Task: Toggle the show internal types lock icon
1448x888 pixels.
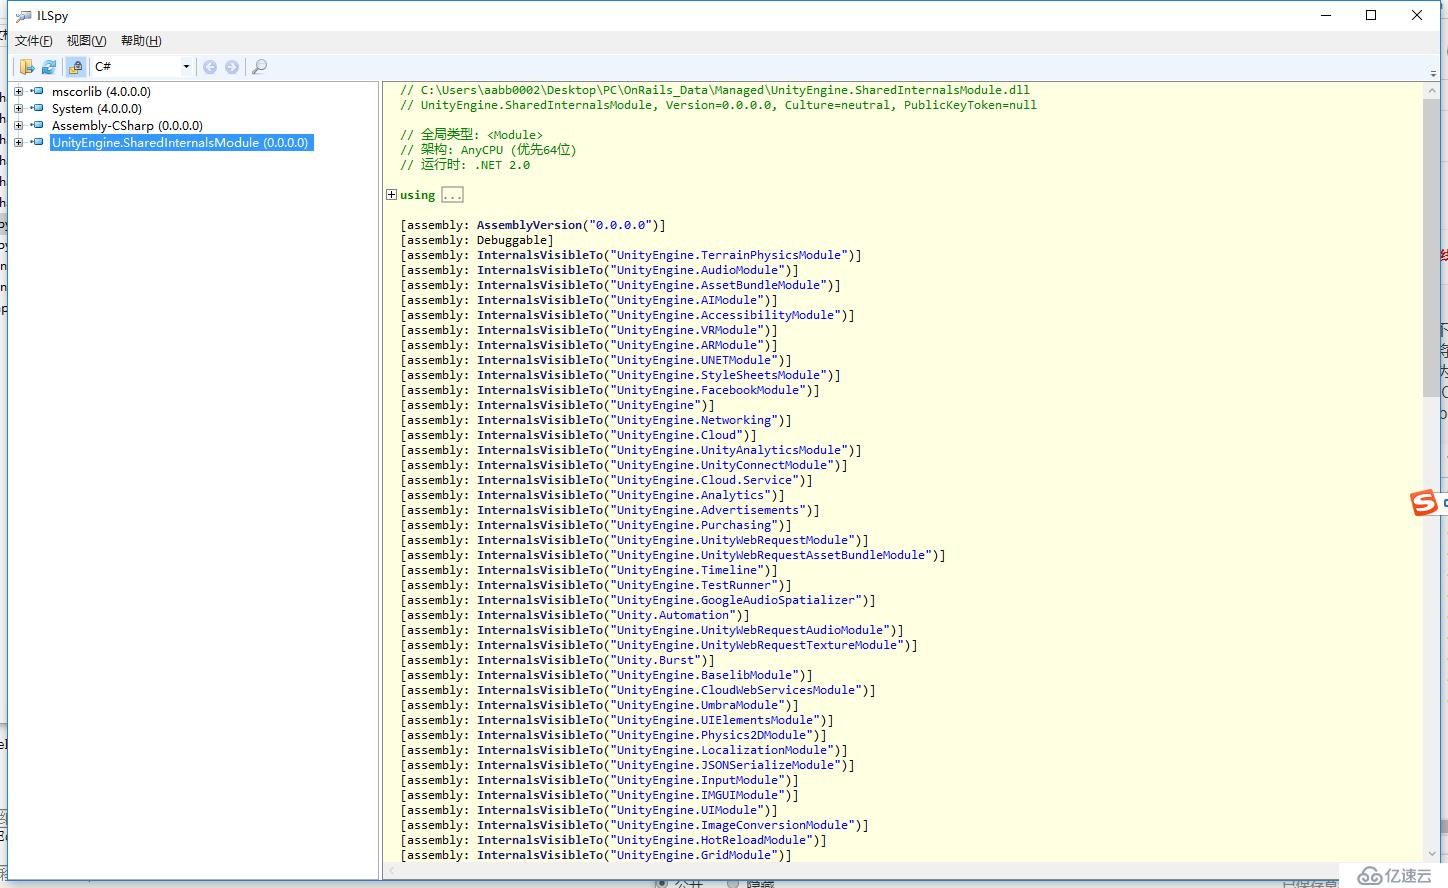Action: pos(75,67)
